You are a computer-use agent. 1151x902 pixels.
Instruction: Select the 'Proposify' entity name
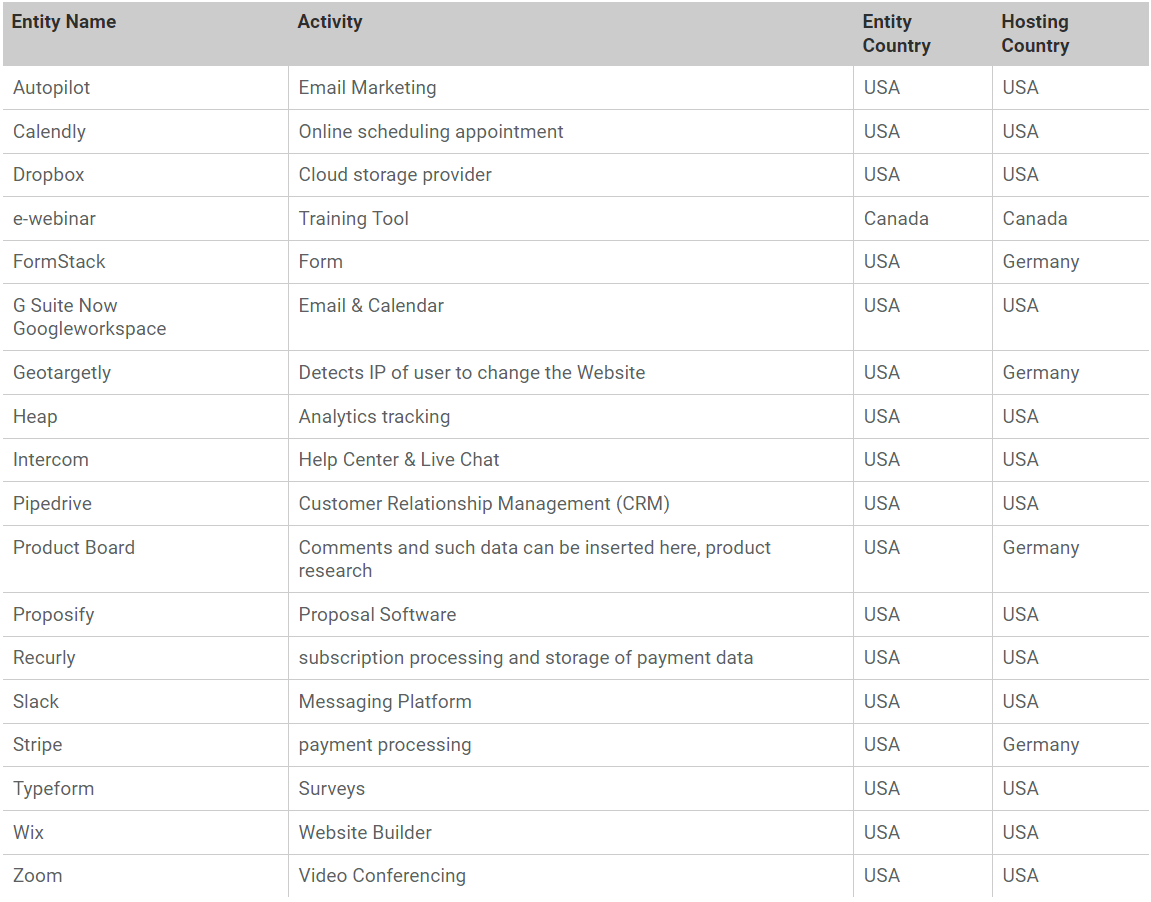click(x=54, y=615)
